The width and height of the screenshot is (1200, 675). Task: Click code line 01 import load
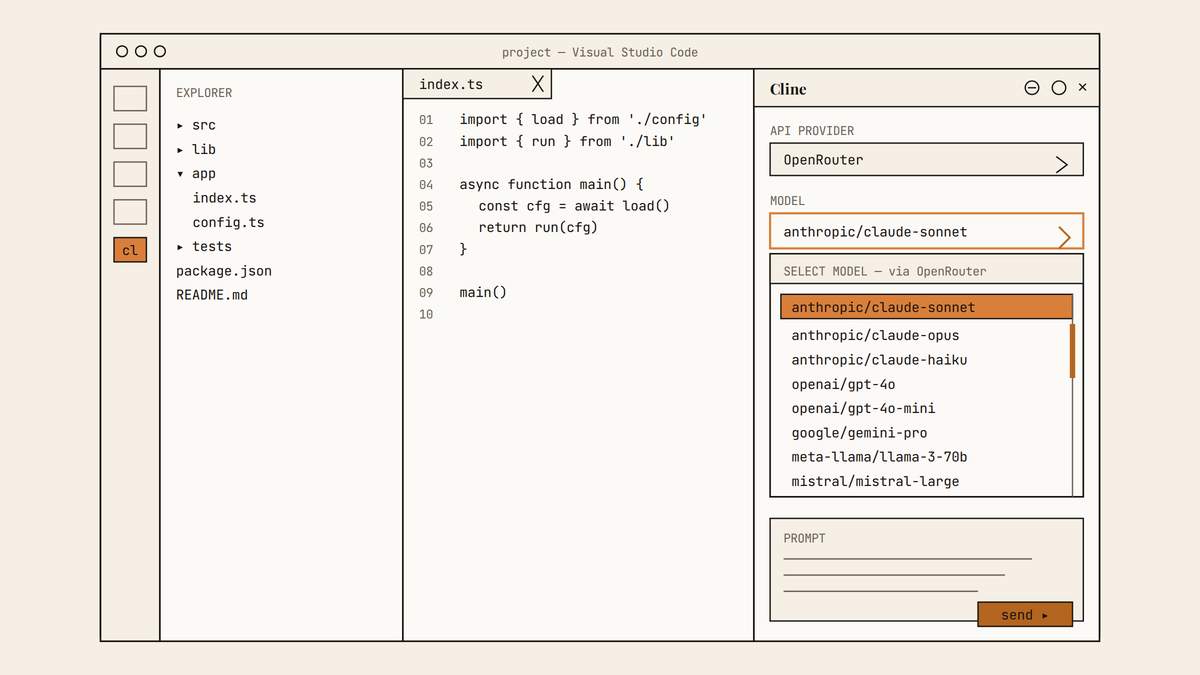583,119
